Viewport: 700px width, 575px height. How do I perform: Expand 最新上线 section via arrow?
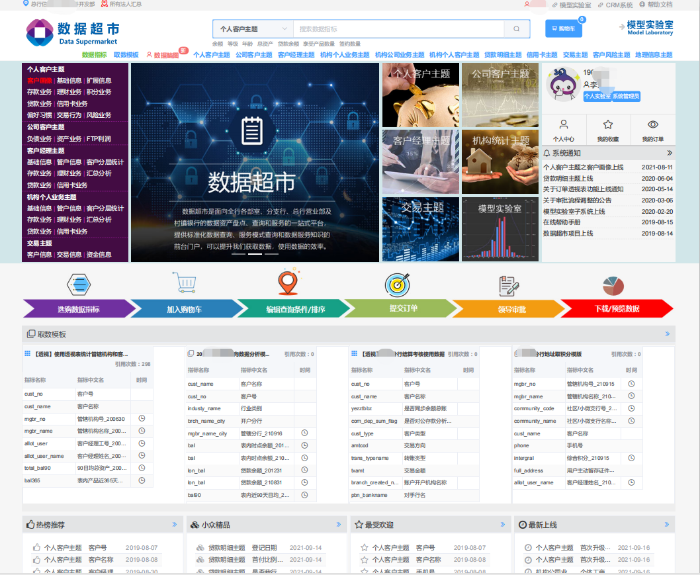(667, 525)
